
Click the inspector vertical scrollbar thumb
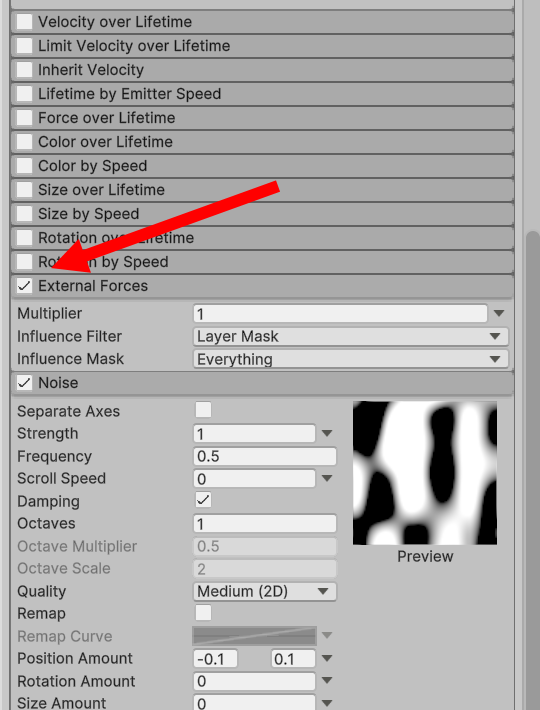click(x=533, y=471)
